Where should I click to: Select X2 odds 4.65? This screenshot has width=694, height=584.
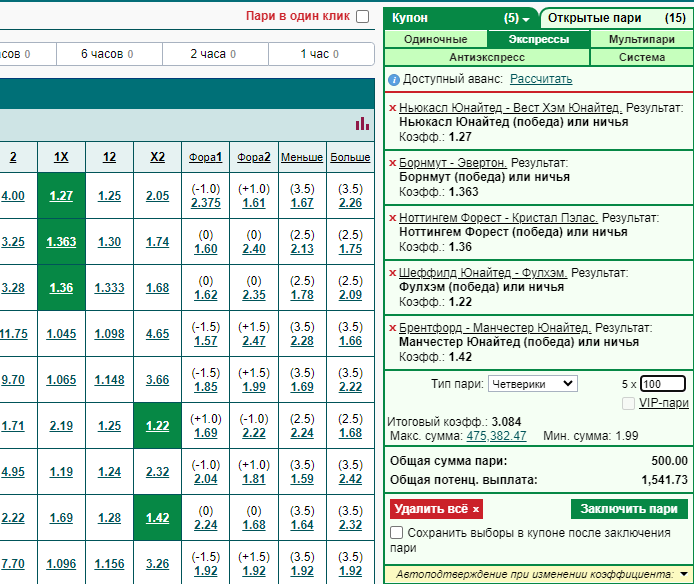click(x=158, y=334)
